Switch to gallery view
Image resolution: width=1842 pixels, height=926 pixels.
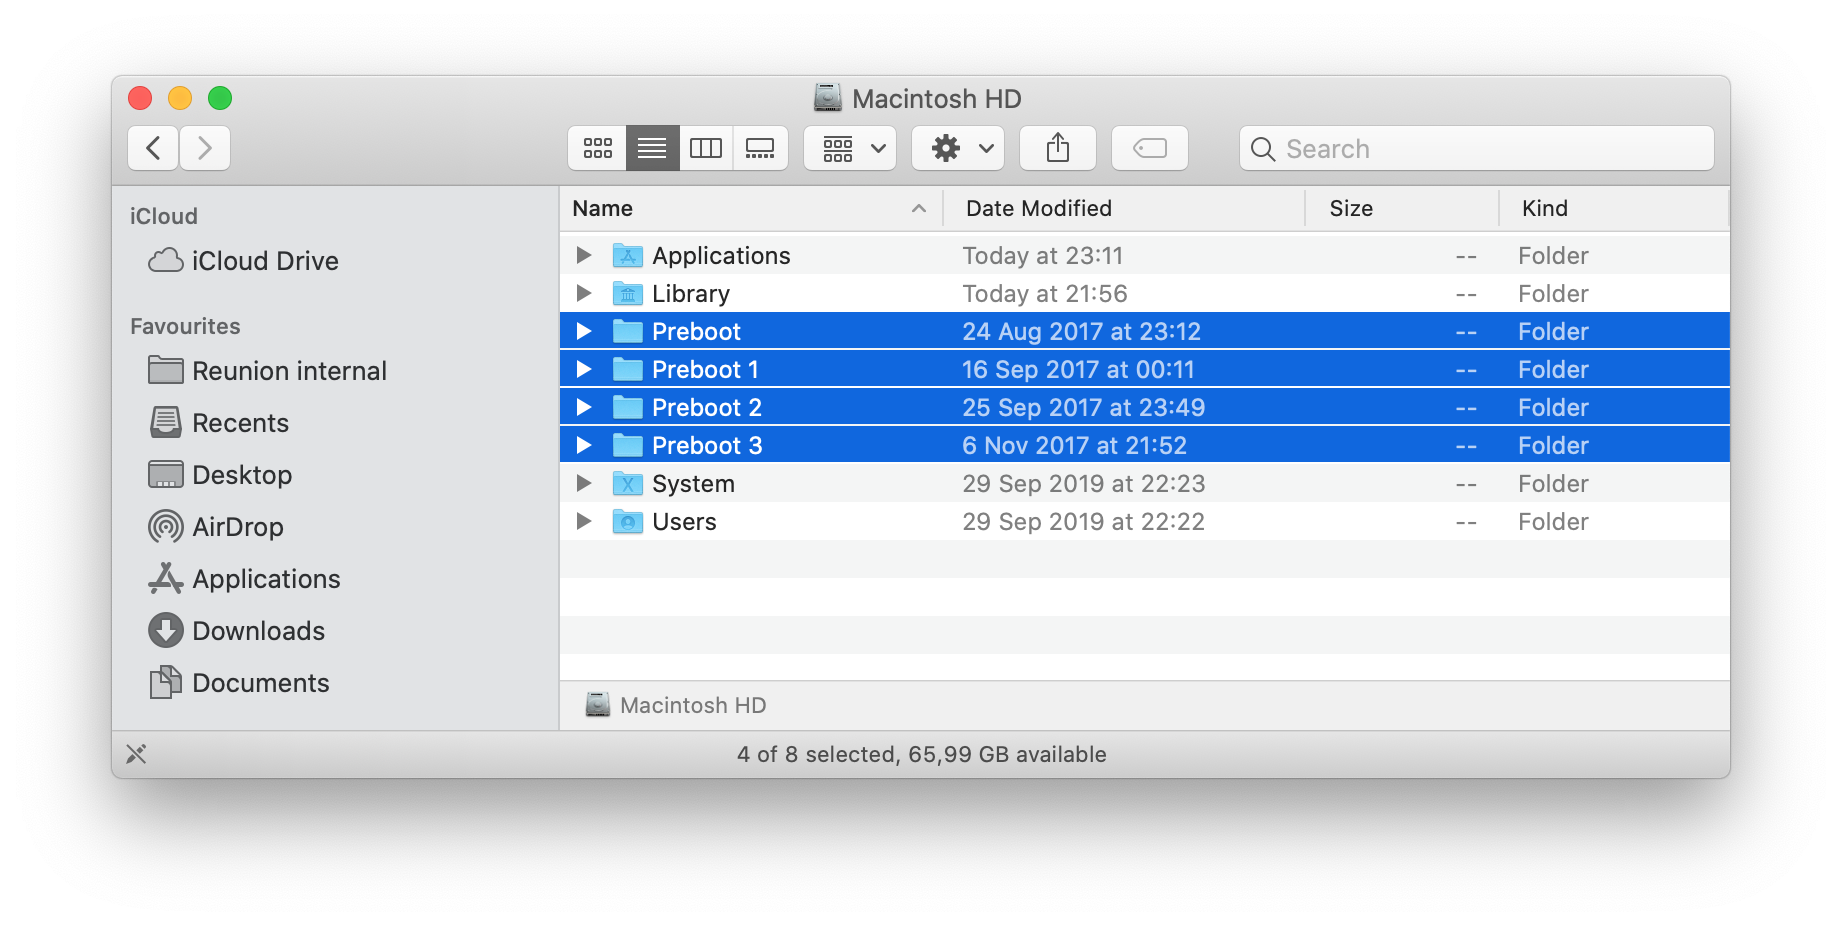click(760, 148)
